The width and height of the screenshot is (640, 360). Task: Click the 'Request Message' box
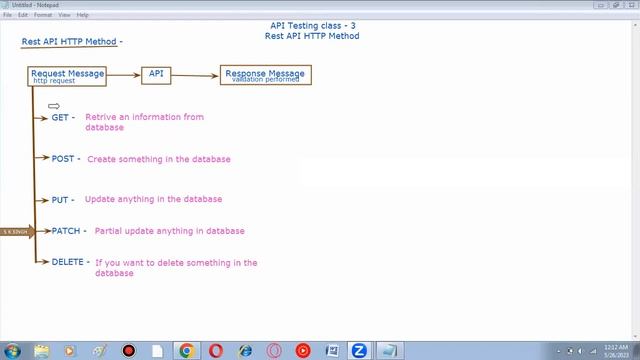click(67, 76)
